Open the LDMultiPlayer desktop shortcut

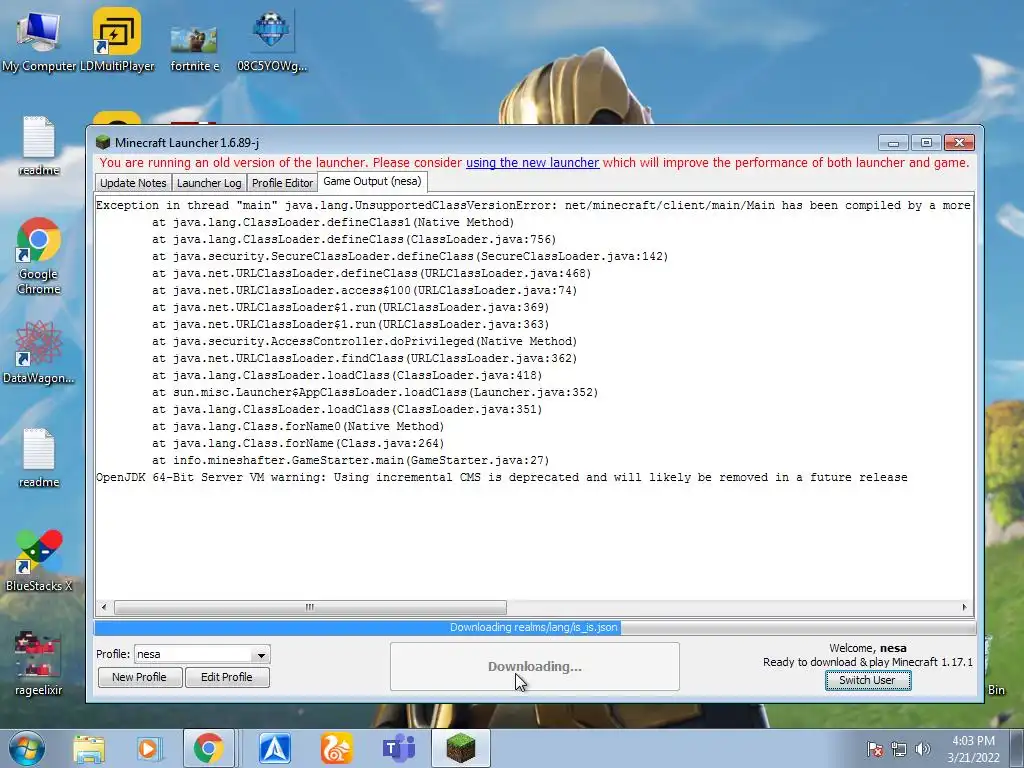(x=117, y=39)
